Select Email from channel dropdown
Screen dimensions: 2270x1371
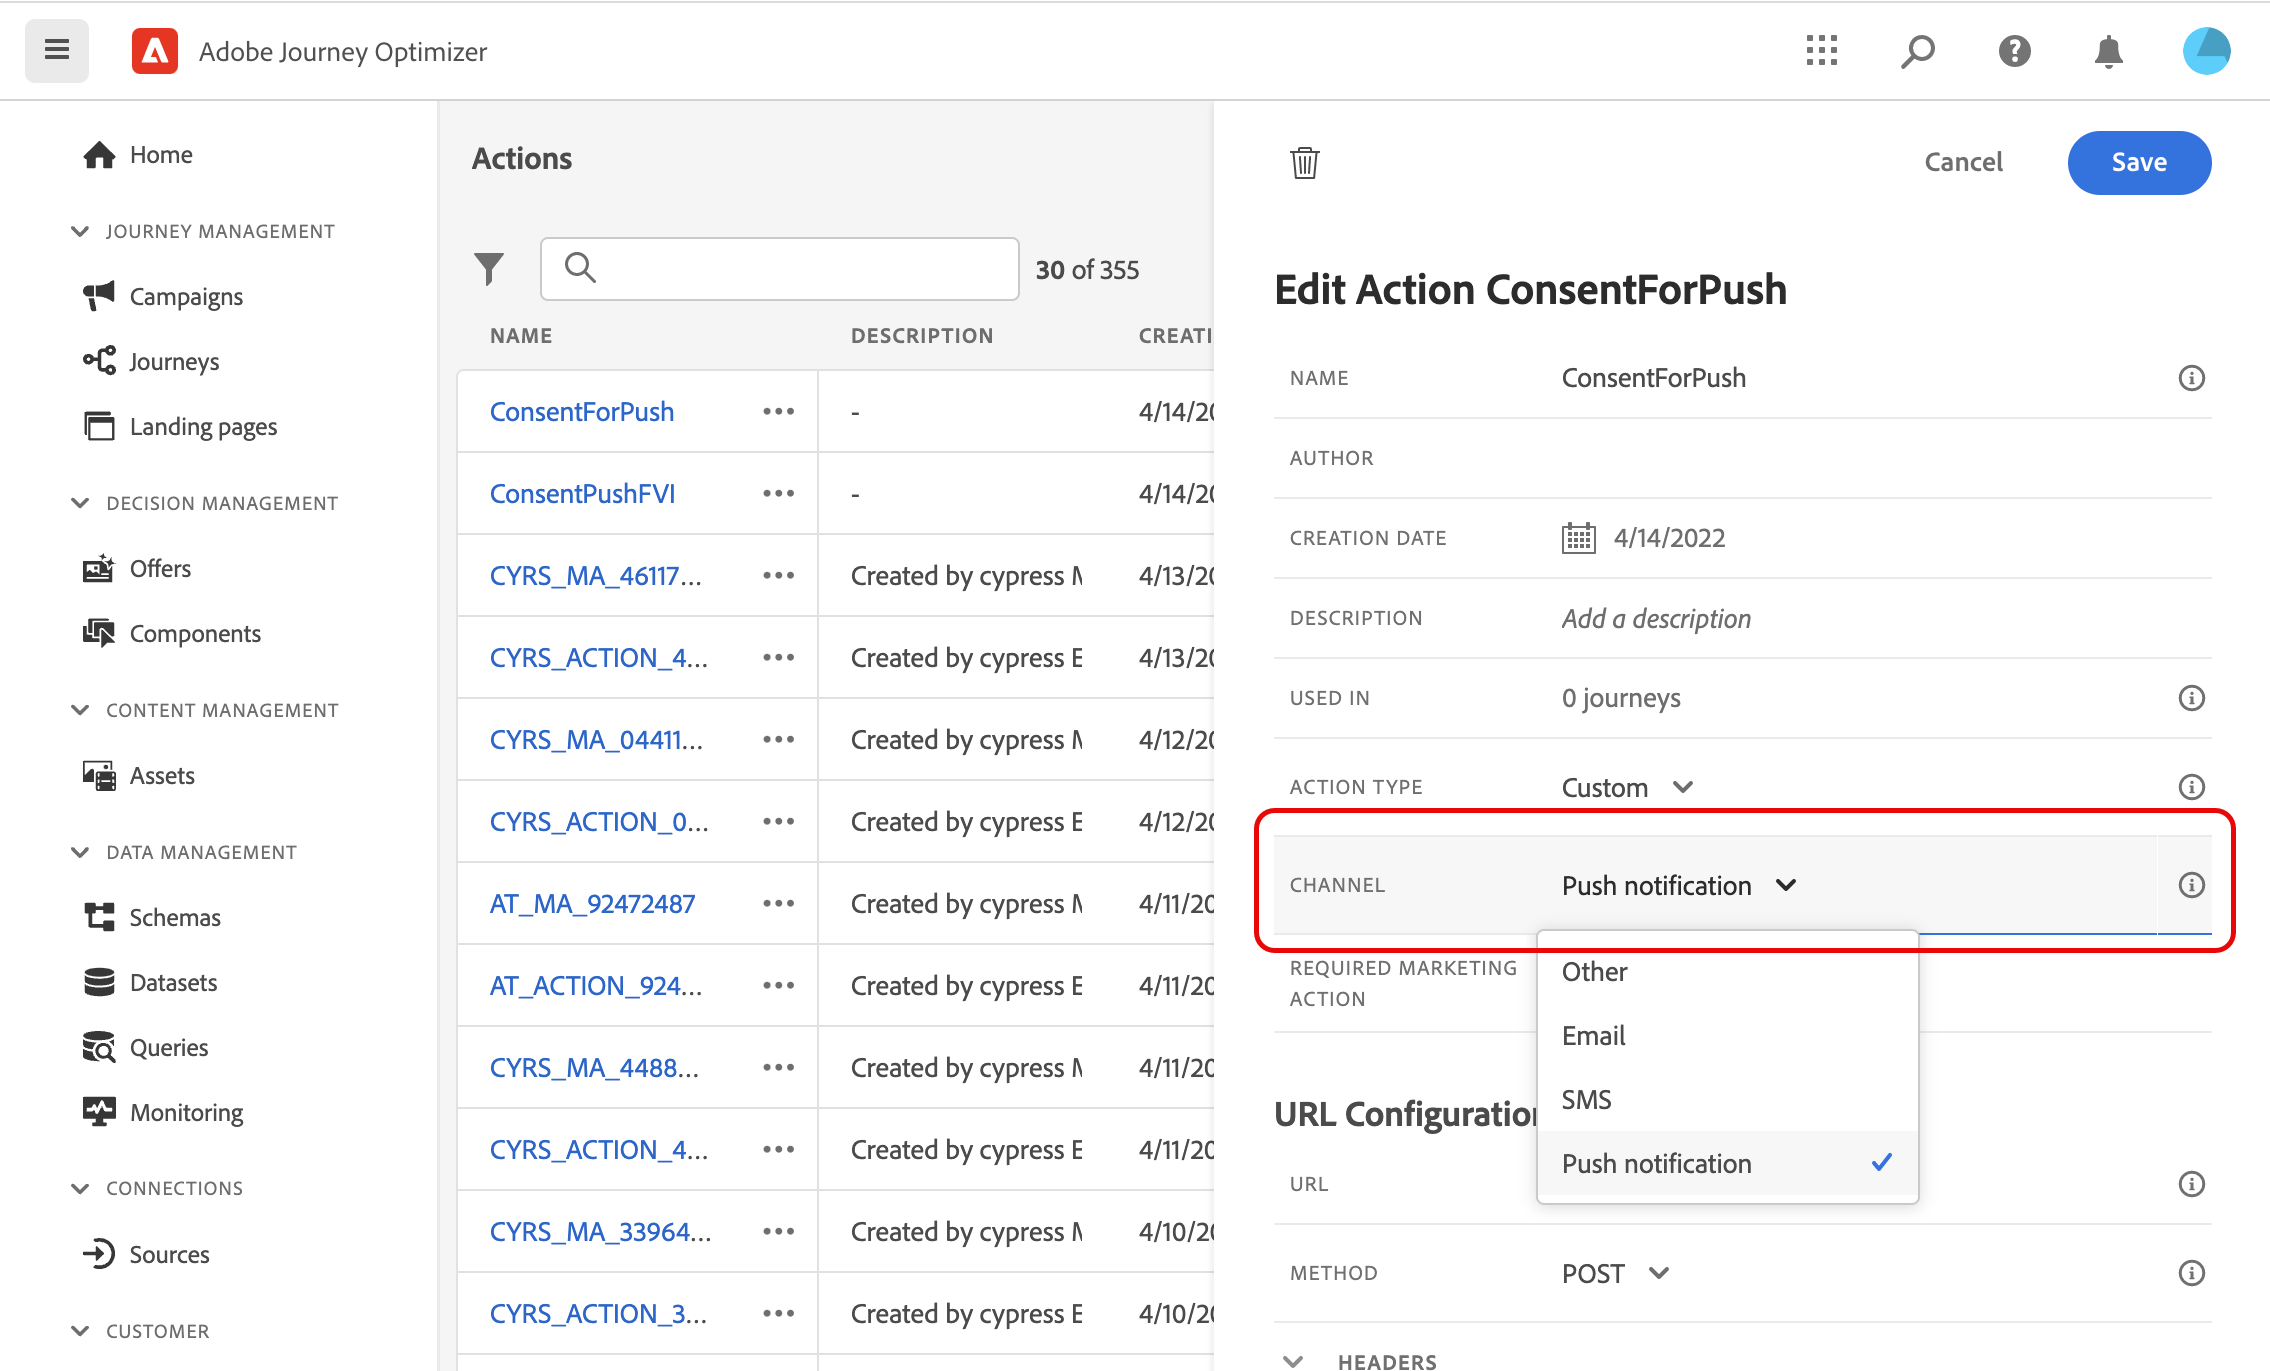point(1594,1036)
